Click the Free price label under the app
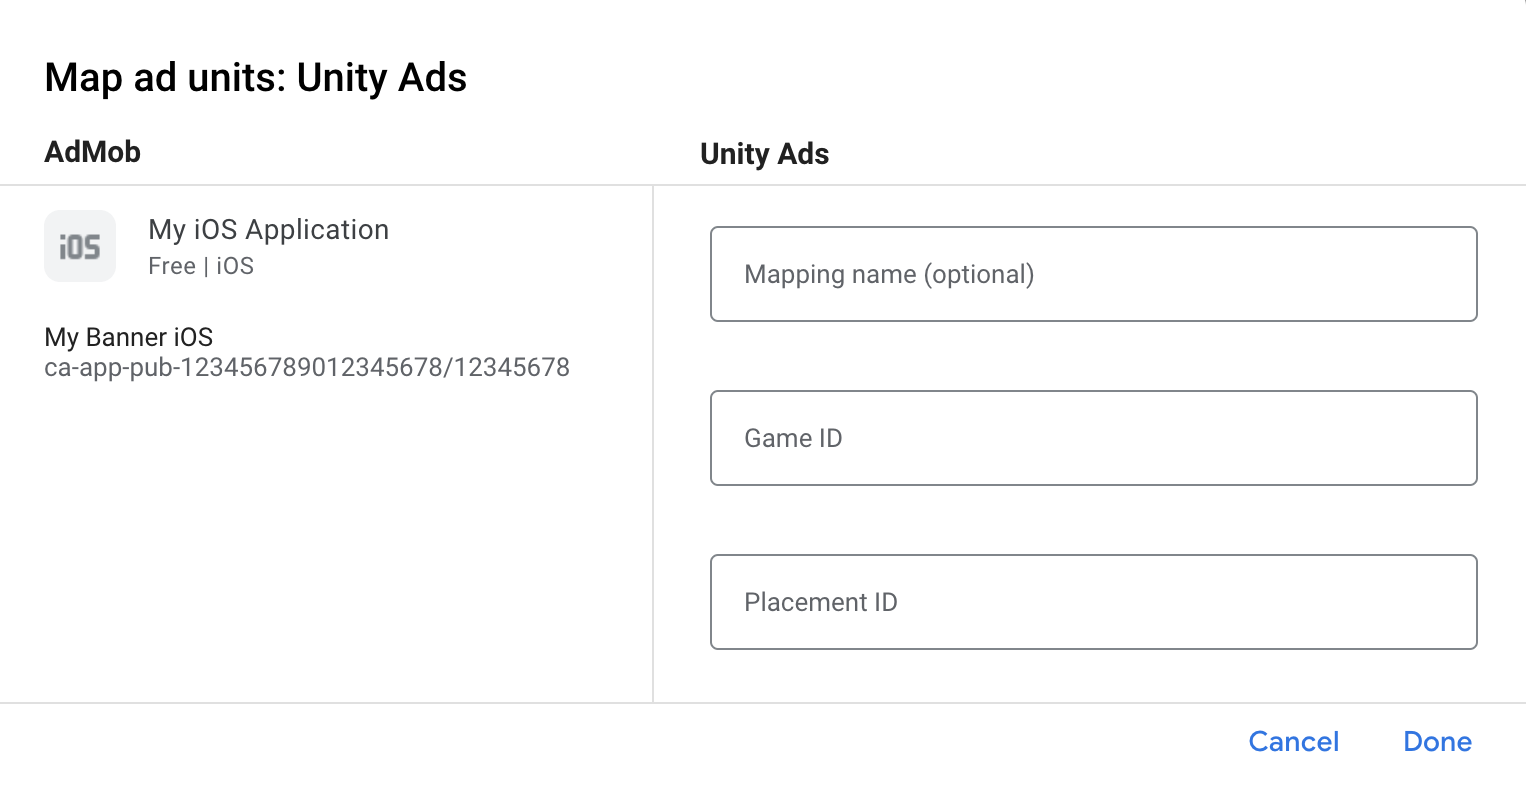1526x804 pixels. click(x=171, y=266)
